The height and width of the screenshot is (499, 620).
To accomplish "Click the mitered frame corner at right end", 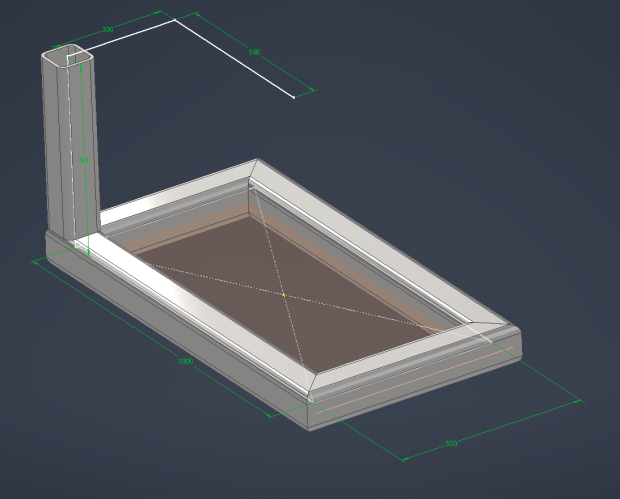I will pos(504,327).
